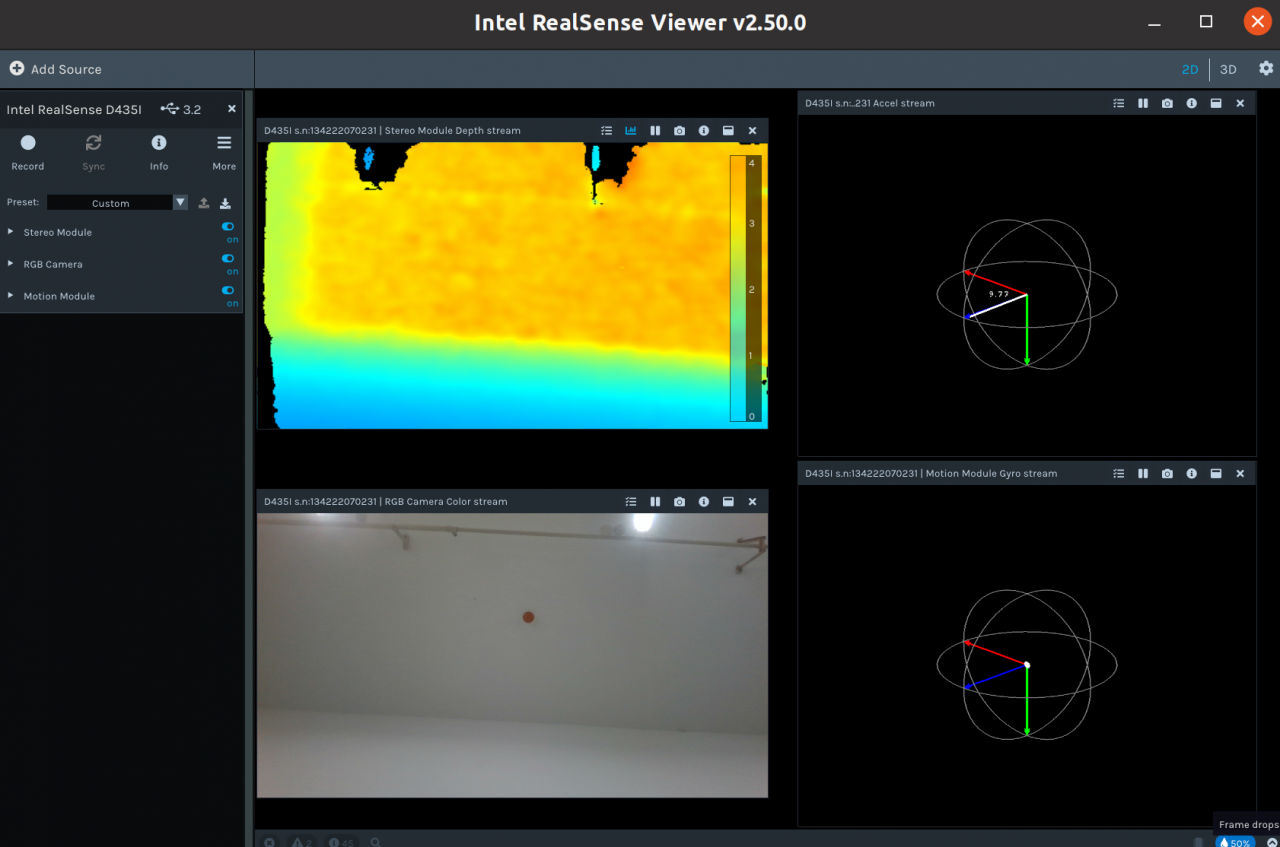Click the Custom preset field
The height and width of the screenshot is (847, 1280).
(110, 202)
